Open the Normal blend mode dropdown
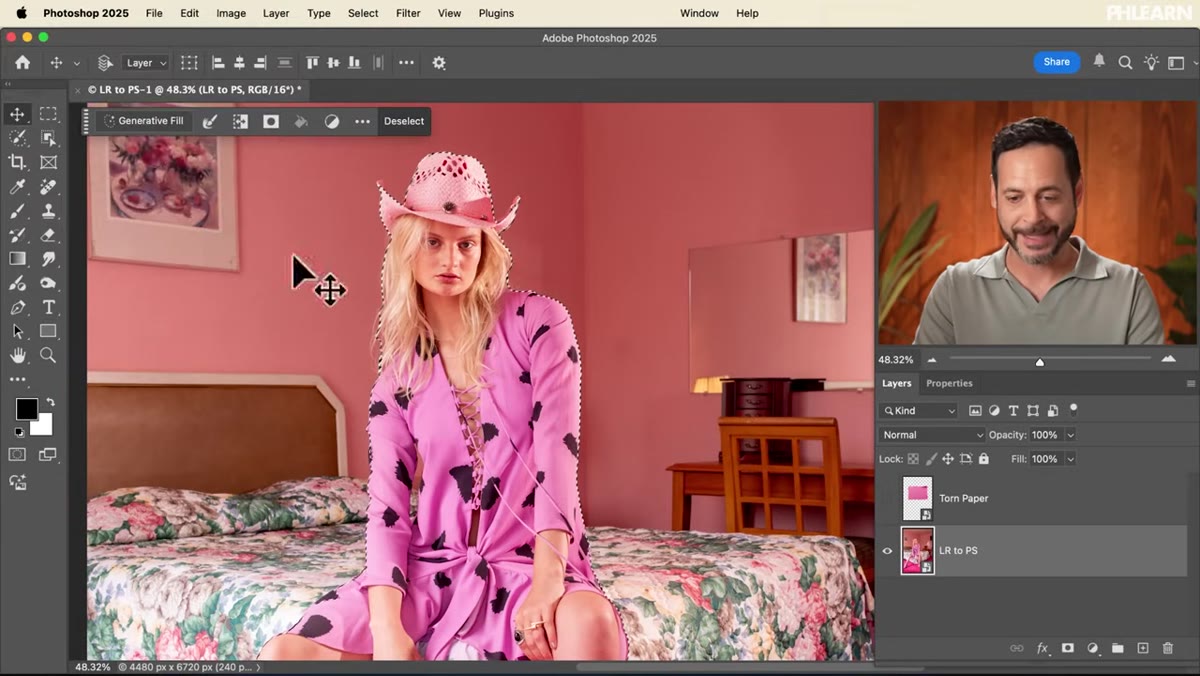Screen dimensions: 1200x676 coord(932,435)
